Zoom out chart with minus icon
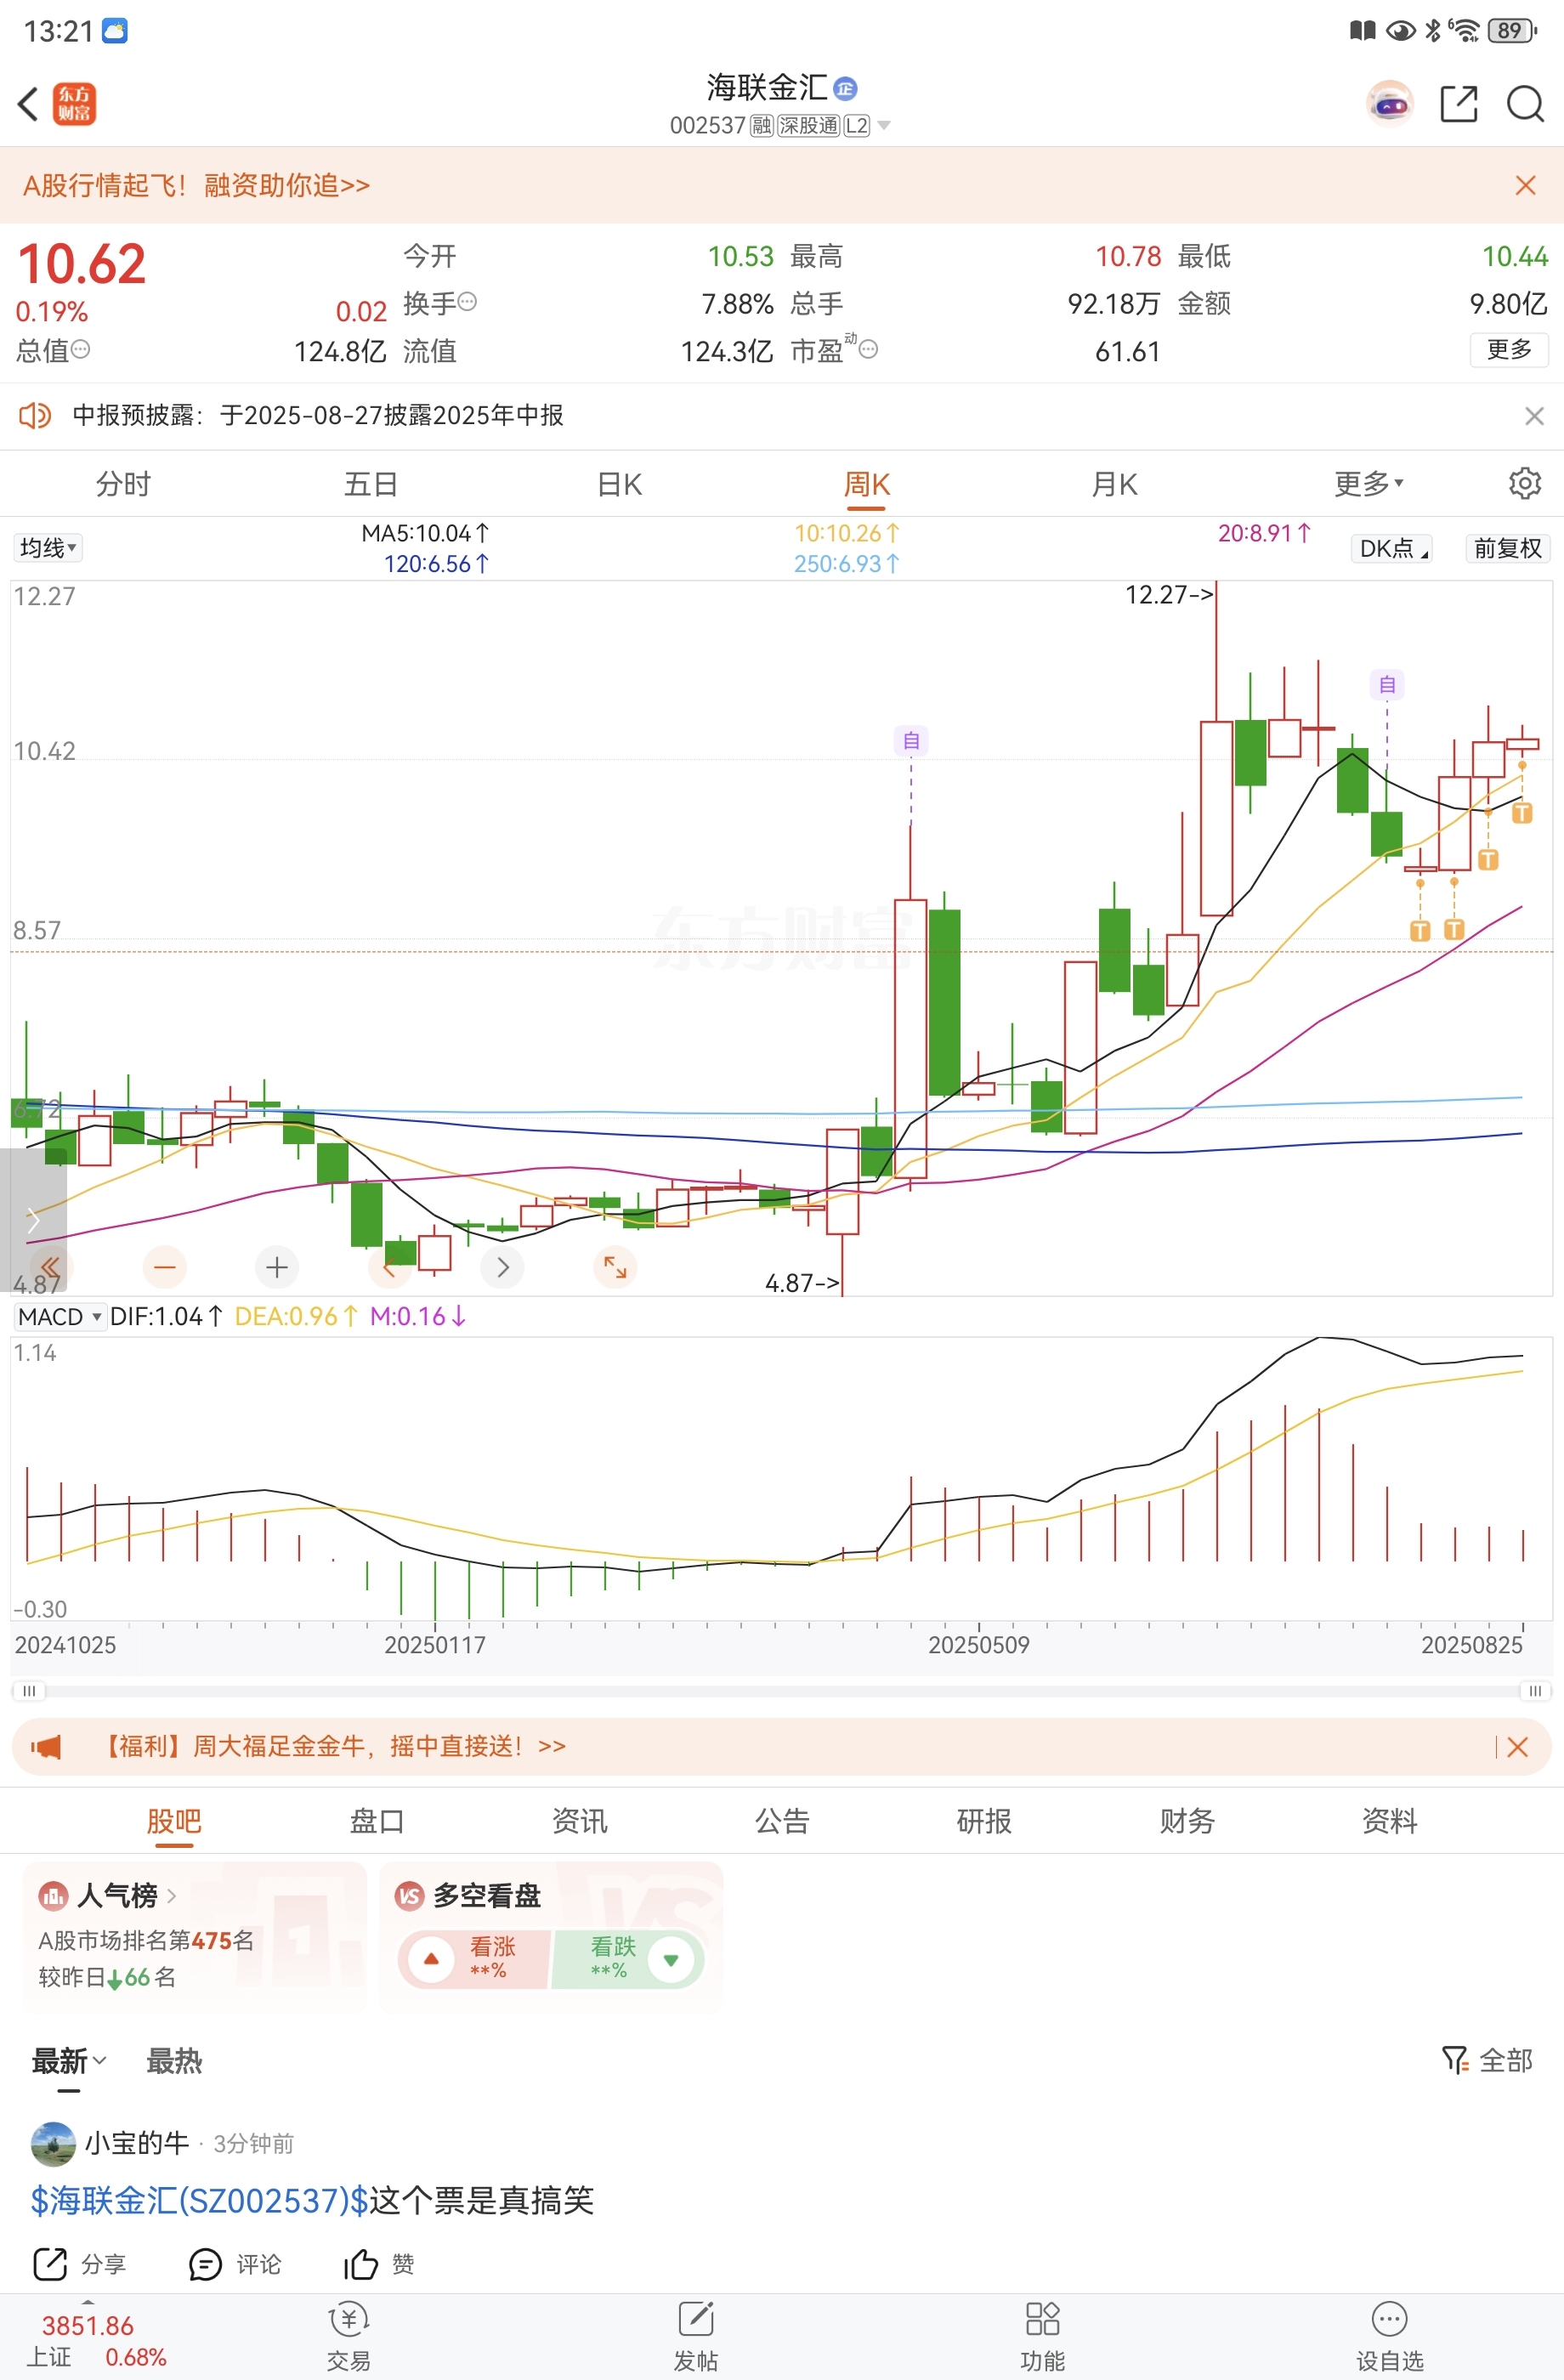This screenshot has height=2380, width=1564. (165, 1268)
